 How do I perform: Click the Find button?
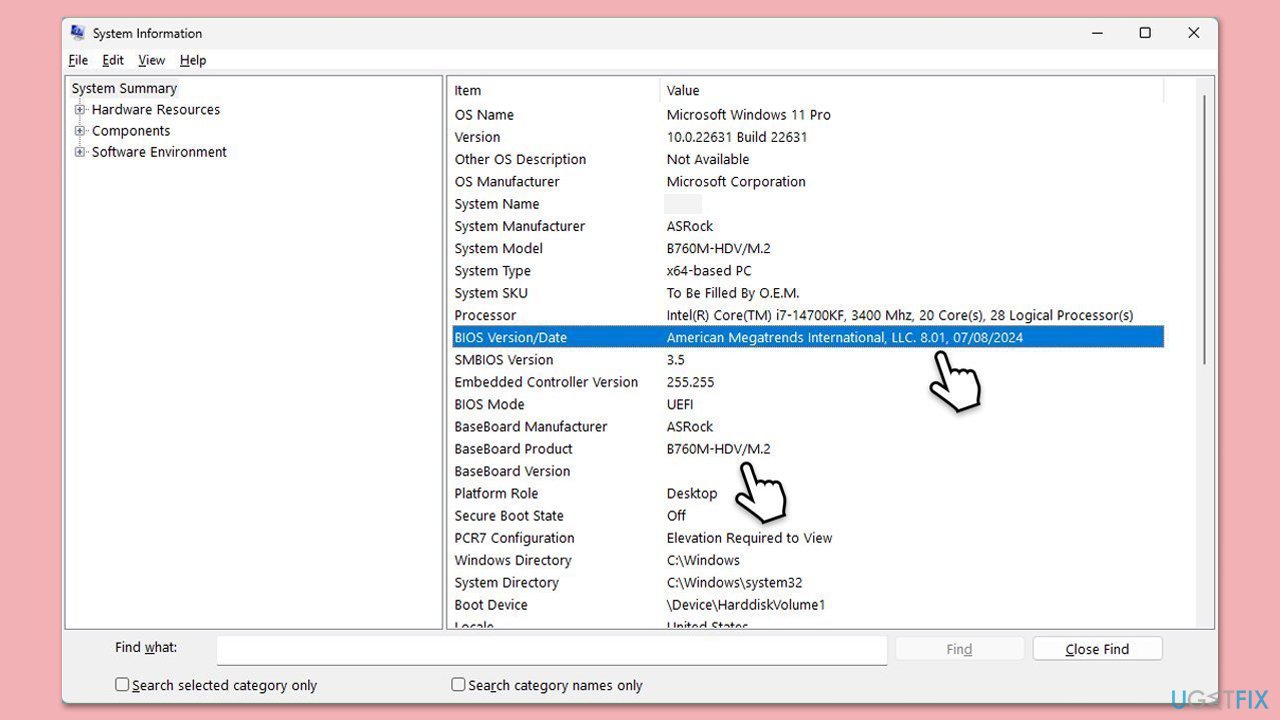[958, 648]
